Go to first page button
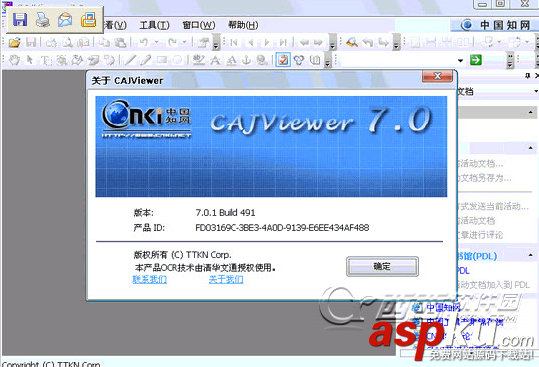 coord(234,42)
